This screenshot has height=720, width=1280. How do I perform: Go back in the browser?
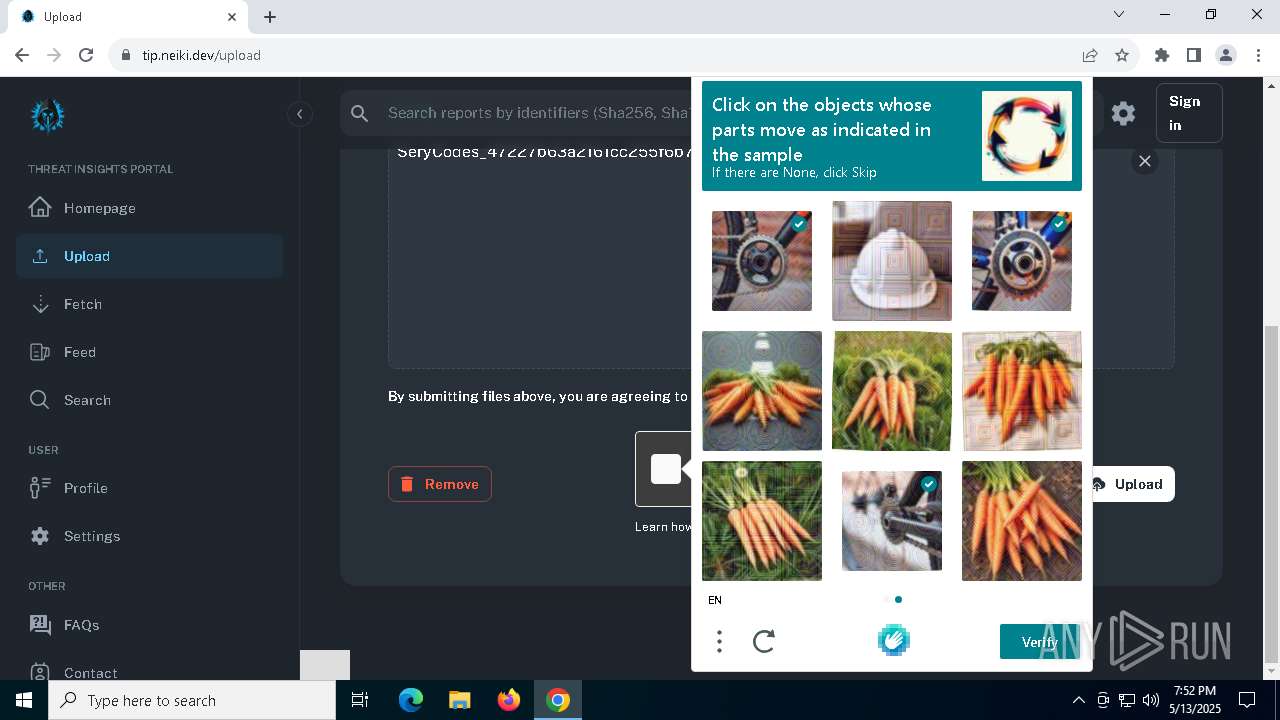point(22,55)
